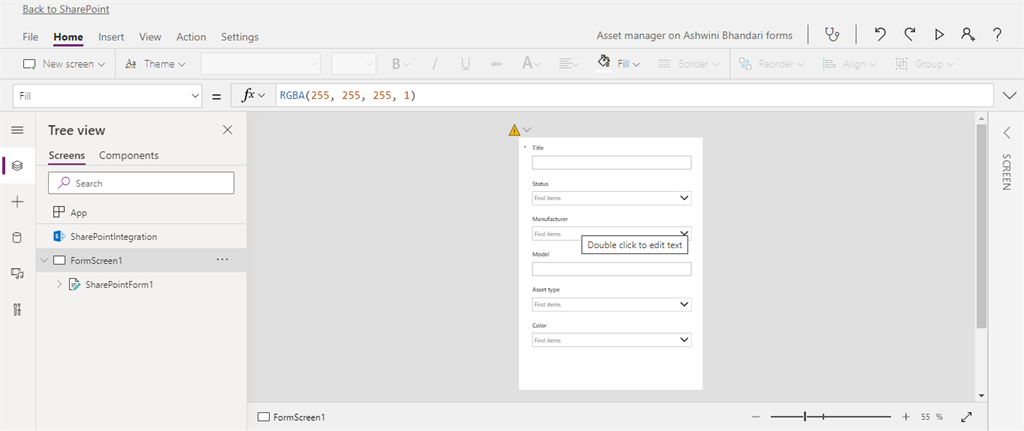Open text alignment options
Viewport: 1024px width, 431px height.
(568, 64)
